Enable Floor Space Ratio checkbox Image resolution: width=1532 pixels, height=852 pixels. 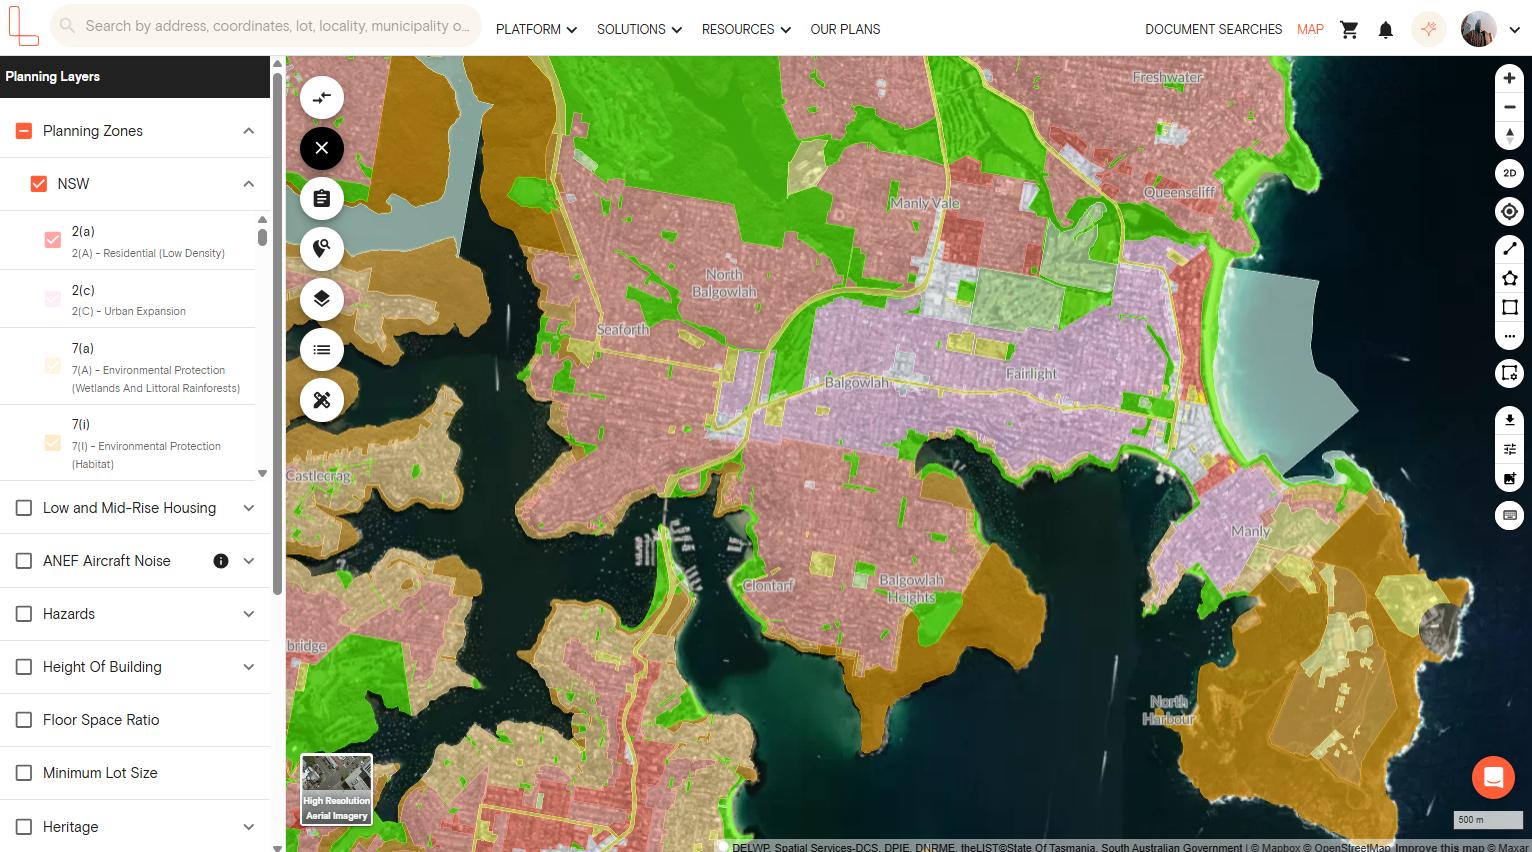point(24,720)
